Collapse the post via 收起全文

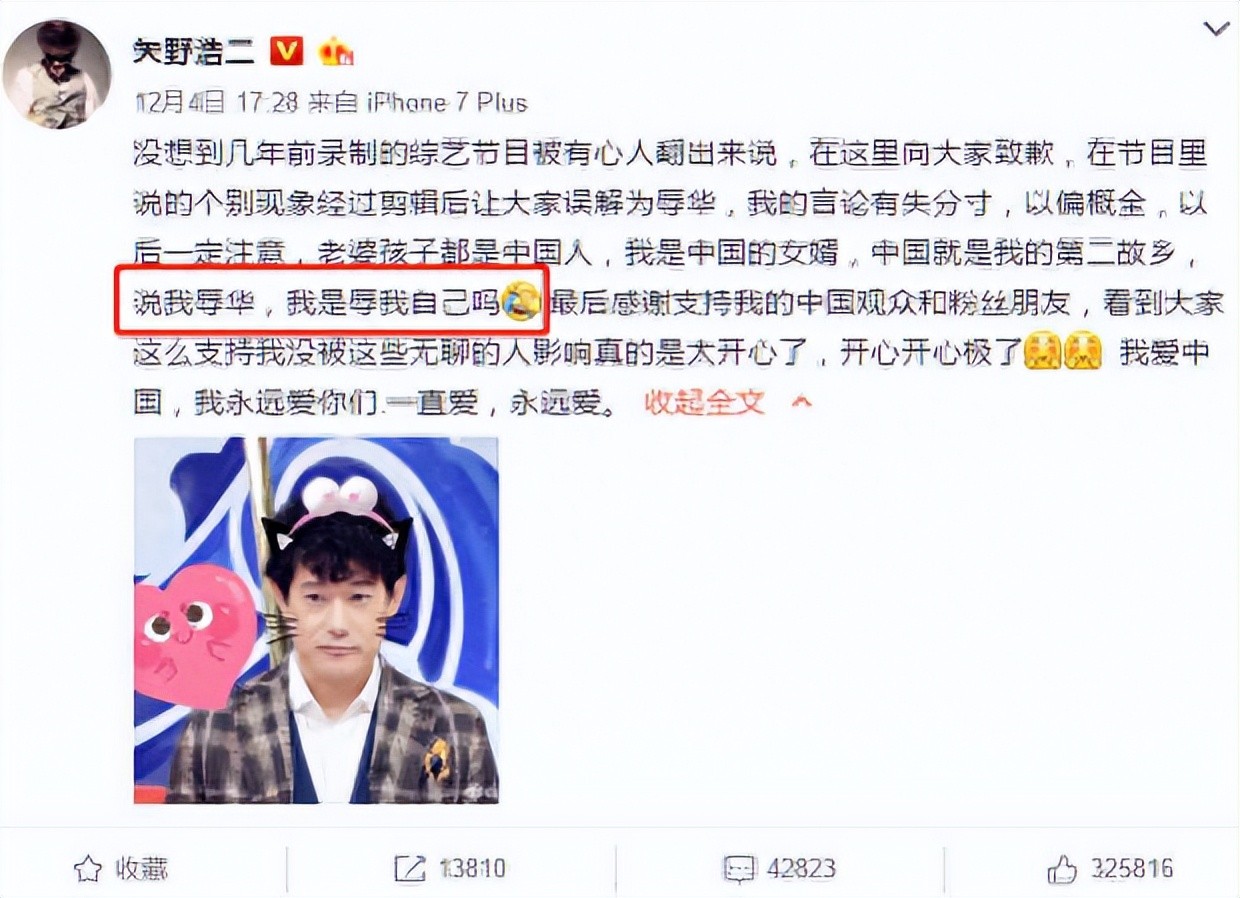(x=704, y=402)
